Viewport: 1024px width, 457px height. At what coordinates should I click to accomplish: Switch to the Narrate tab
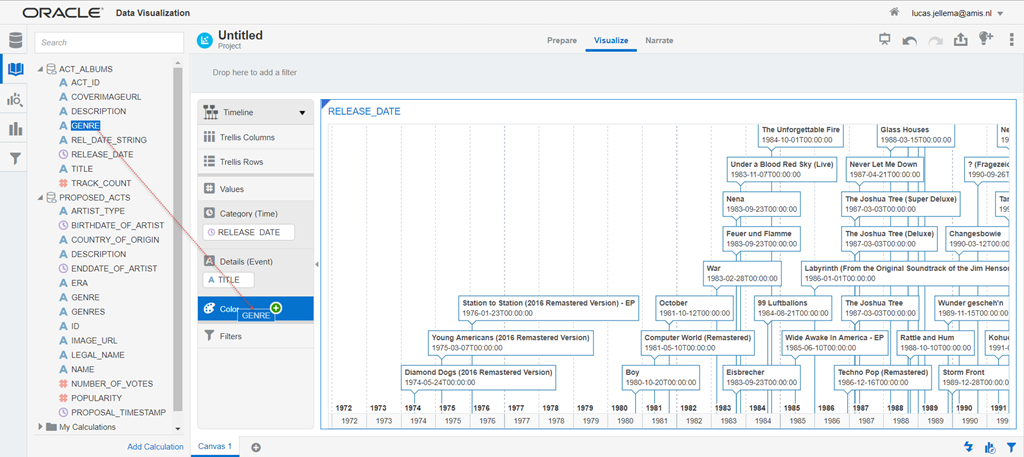click(658, 41)
